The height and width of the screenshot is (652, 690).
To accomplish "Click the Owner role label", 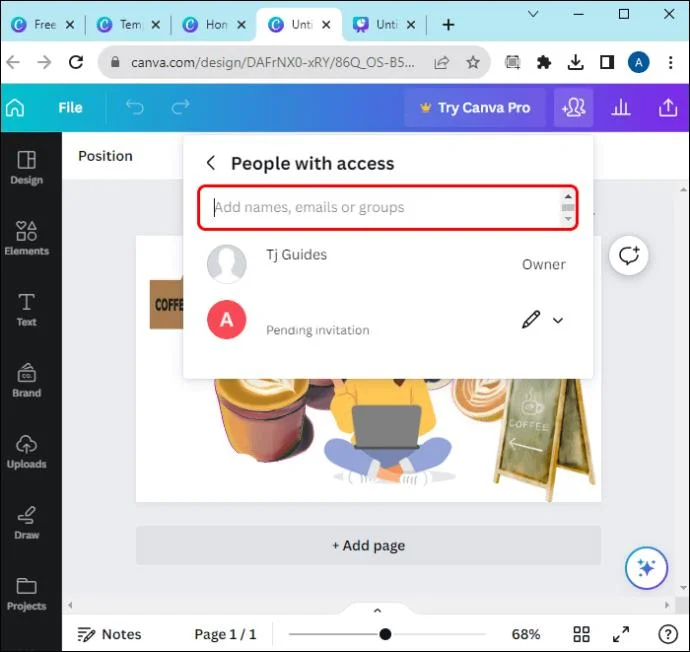I will coord(543,264).
